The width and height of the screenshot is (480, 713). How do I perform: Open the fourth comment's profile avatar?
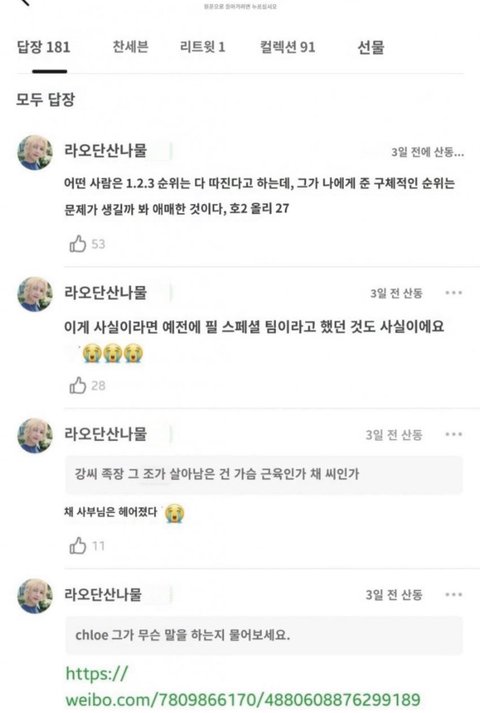[35, 596]
